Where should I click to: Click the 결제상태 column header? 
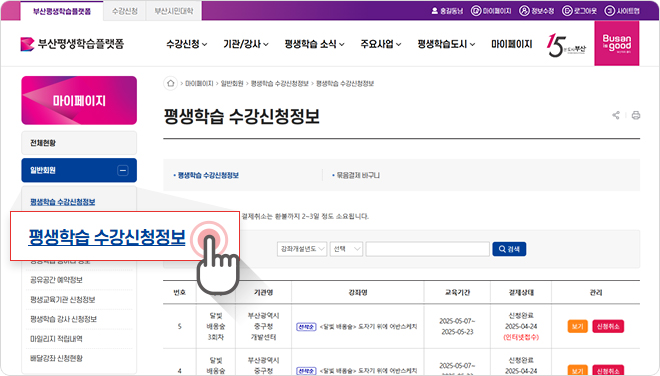521,292
